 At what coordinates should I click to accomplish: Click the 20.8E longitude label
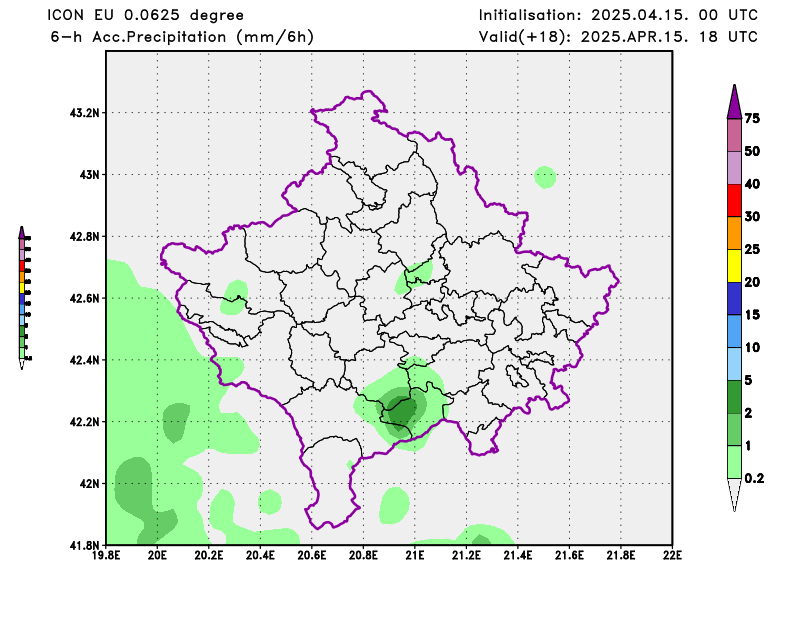[363, 555]
